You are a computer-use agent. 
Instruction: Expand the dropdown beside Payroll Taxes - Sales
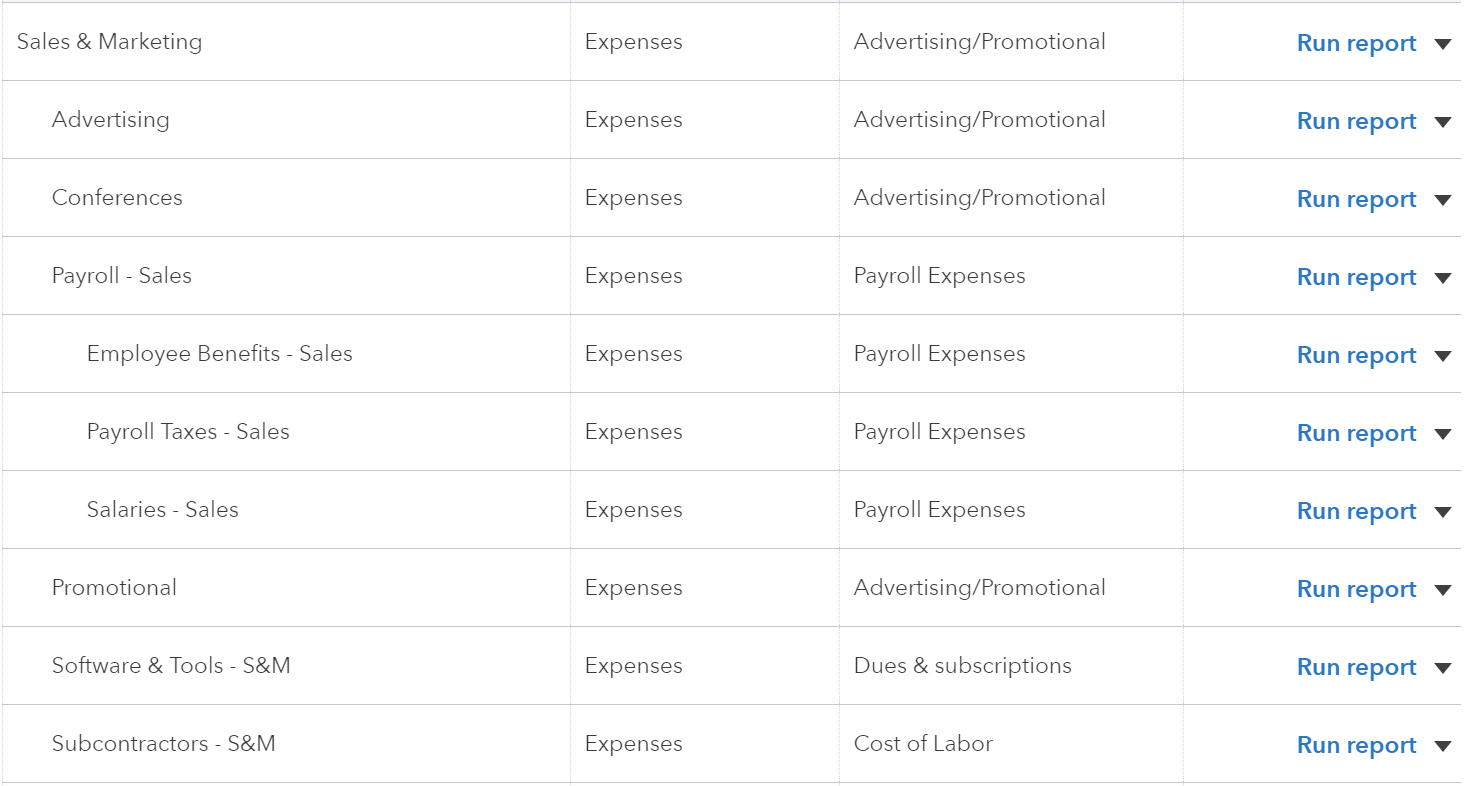pos(1443,433)
